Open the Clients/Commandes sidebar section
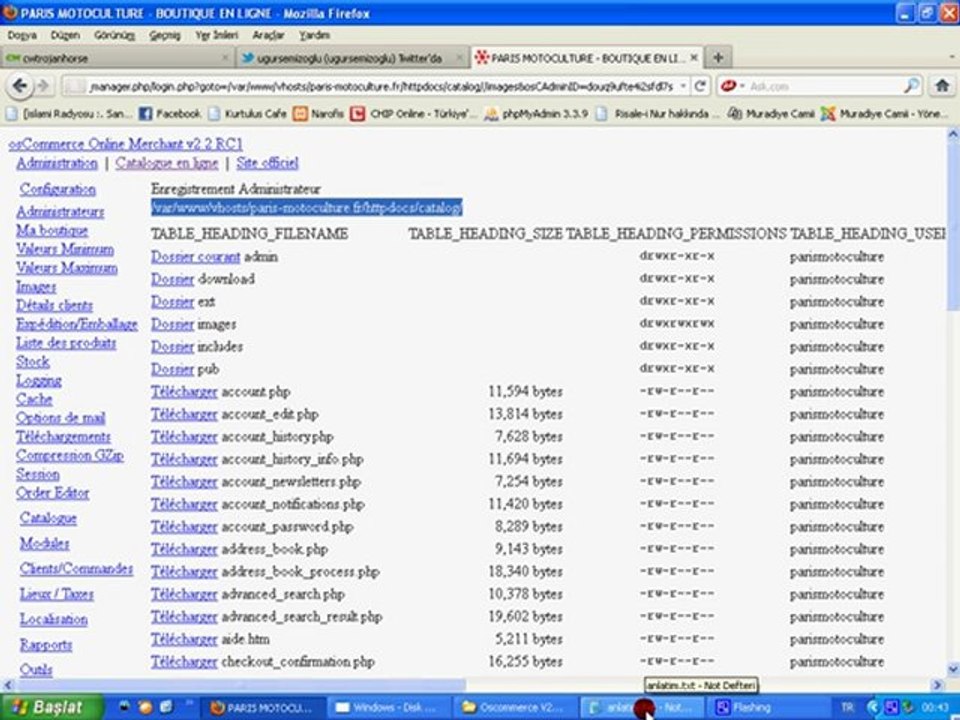Image resolution: width=960 pixels, height=720 pixels. (x=76, y=569)
